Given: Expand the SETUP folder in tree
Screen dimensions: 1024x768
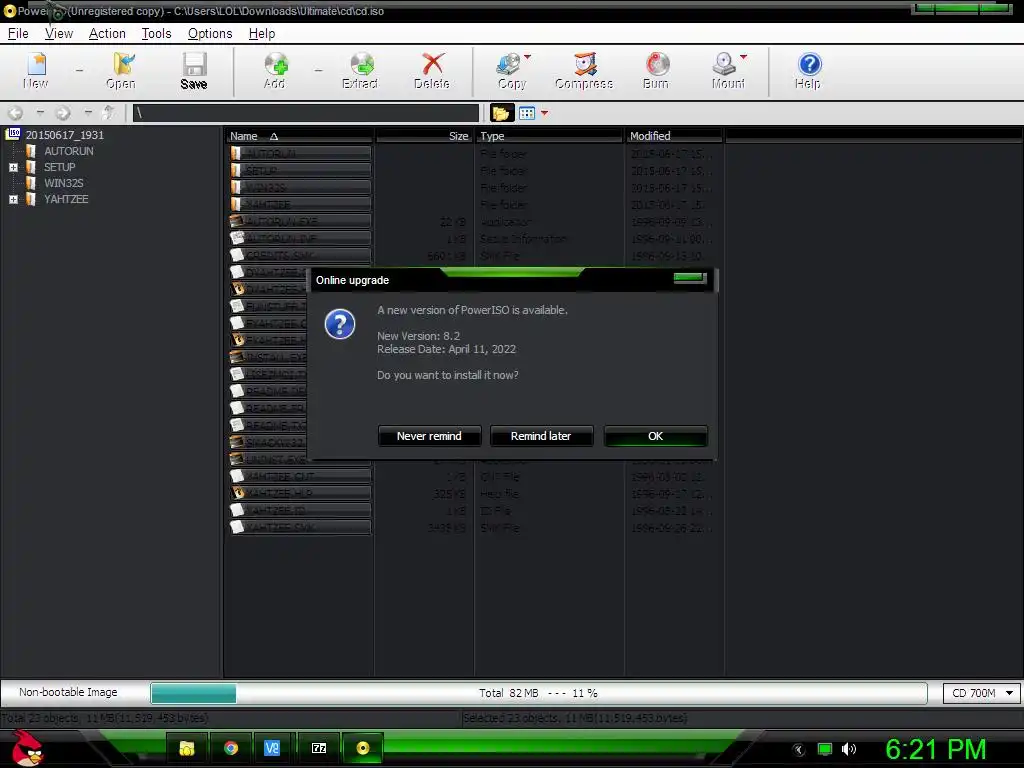Looking at the screenshot, I should click(x=13, y=167).
